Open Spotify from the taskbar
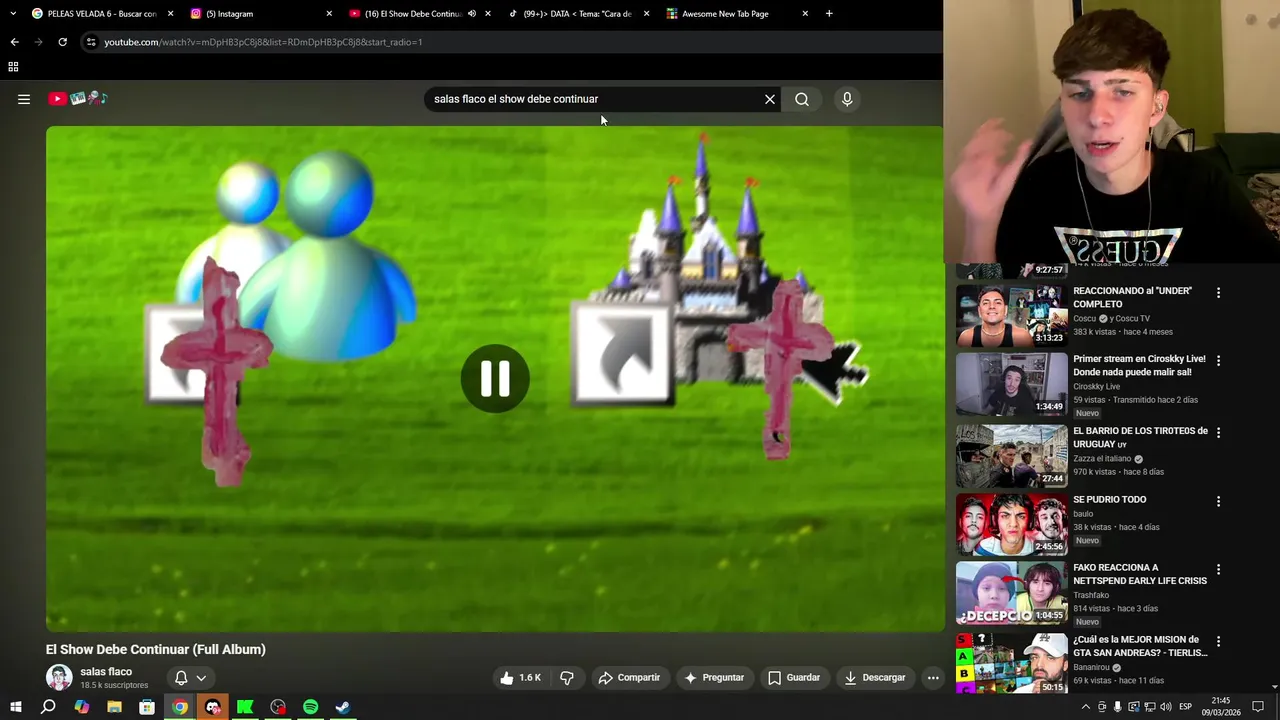 pos(310,707)
